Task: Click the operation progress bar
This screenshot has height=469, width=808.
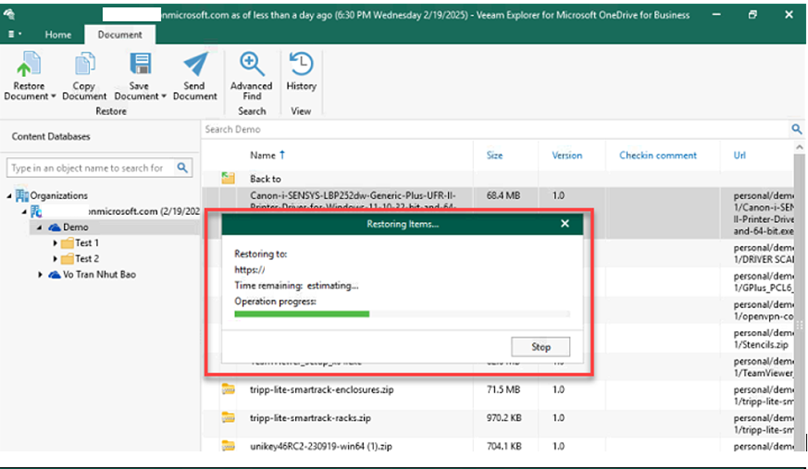Action: 401,313
